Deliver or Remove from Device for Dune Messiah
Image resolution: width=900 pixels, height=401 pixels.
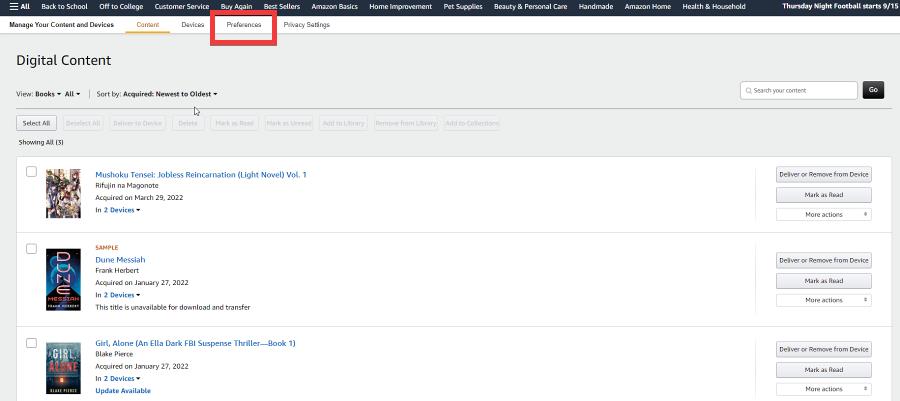pyautogui.click(x=824, y=260)
